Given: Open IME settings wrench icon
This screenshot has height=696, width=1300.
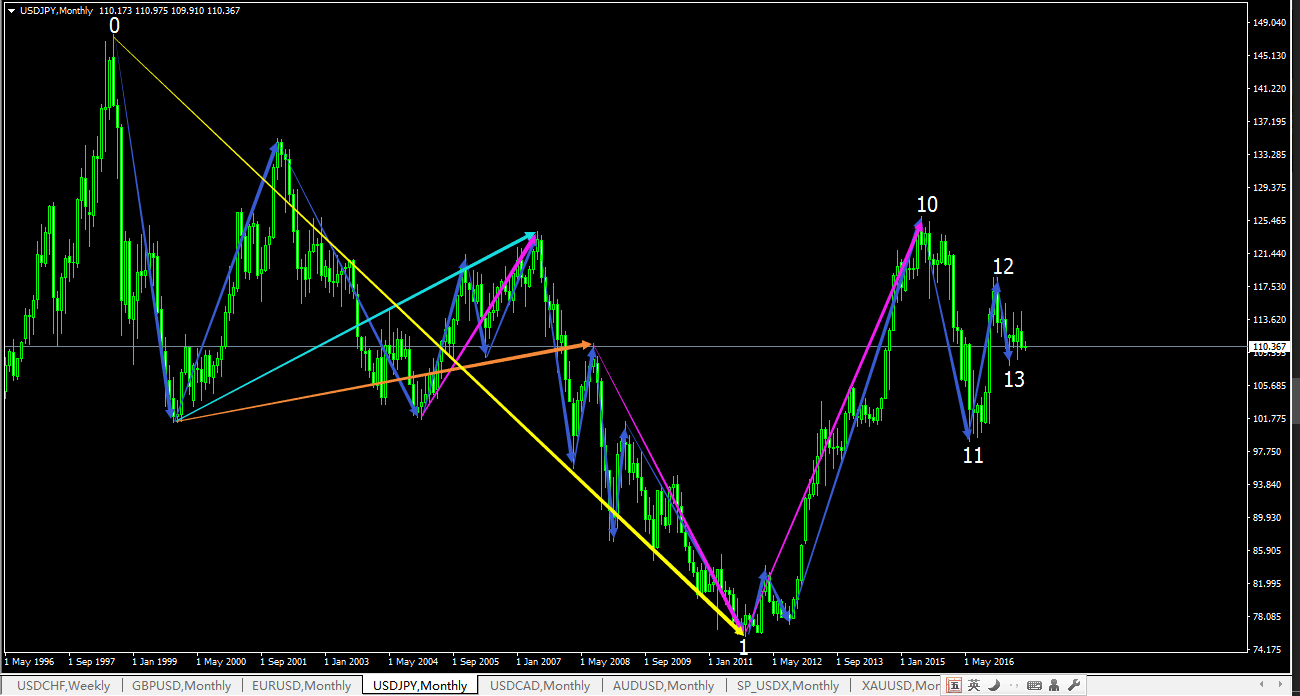Looking at the screenshot, I should click(1075, 685).
